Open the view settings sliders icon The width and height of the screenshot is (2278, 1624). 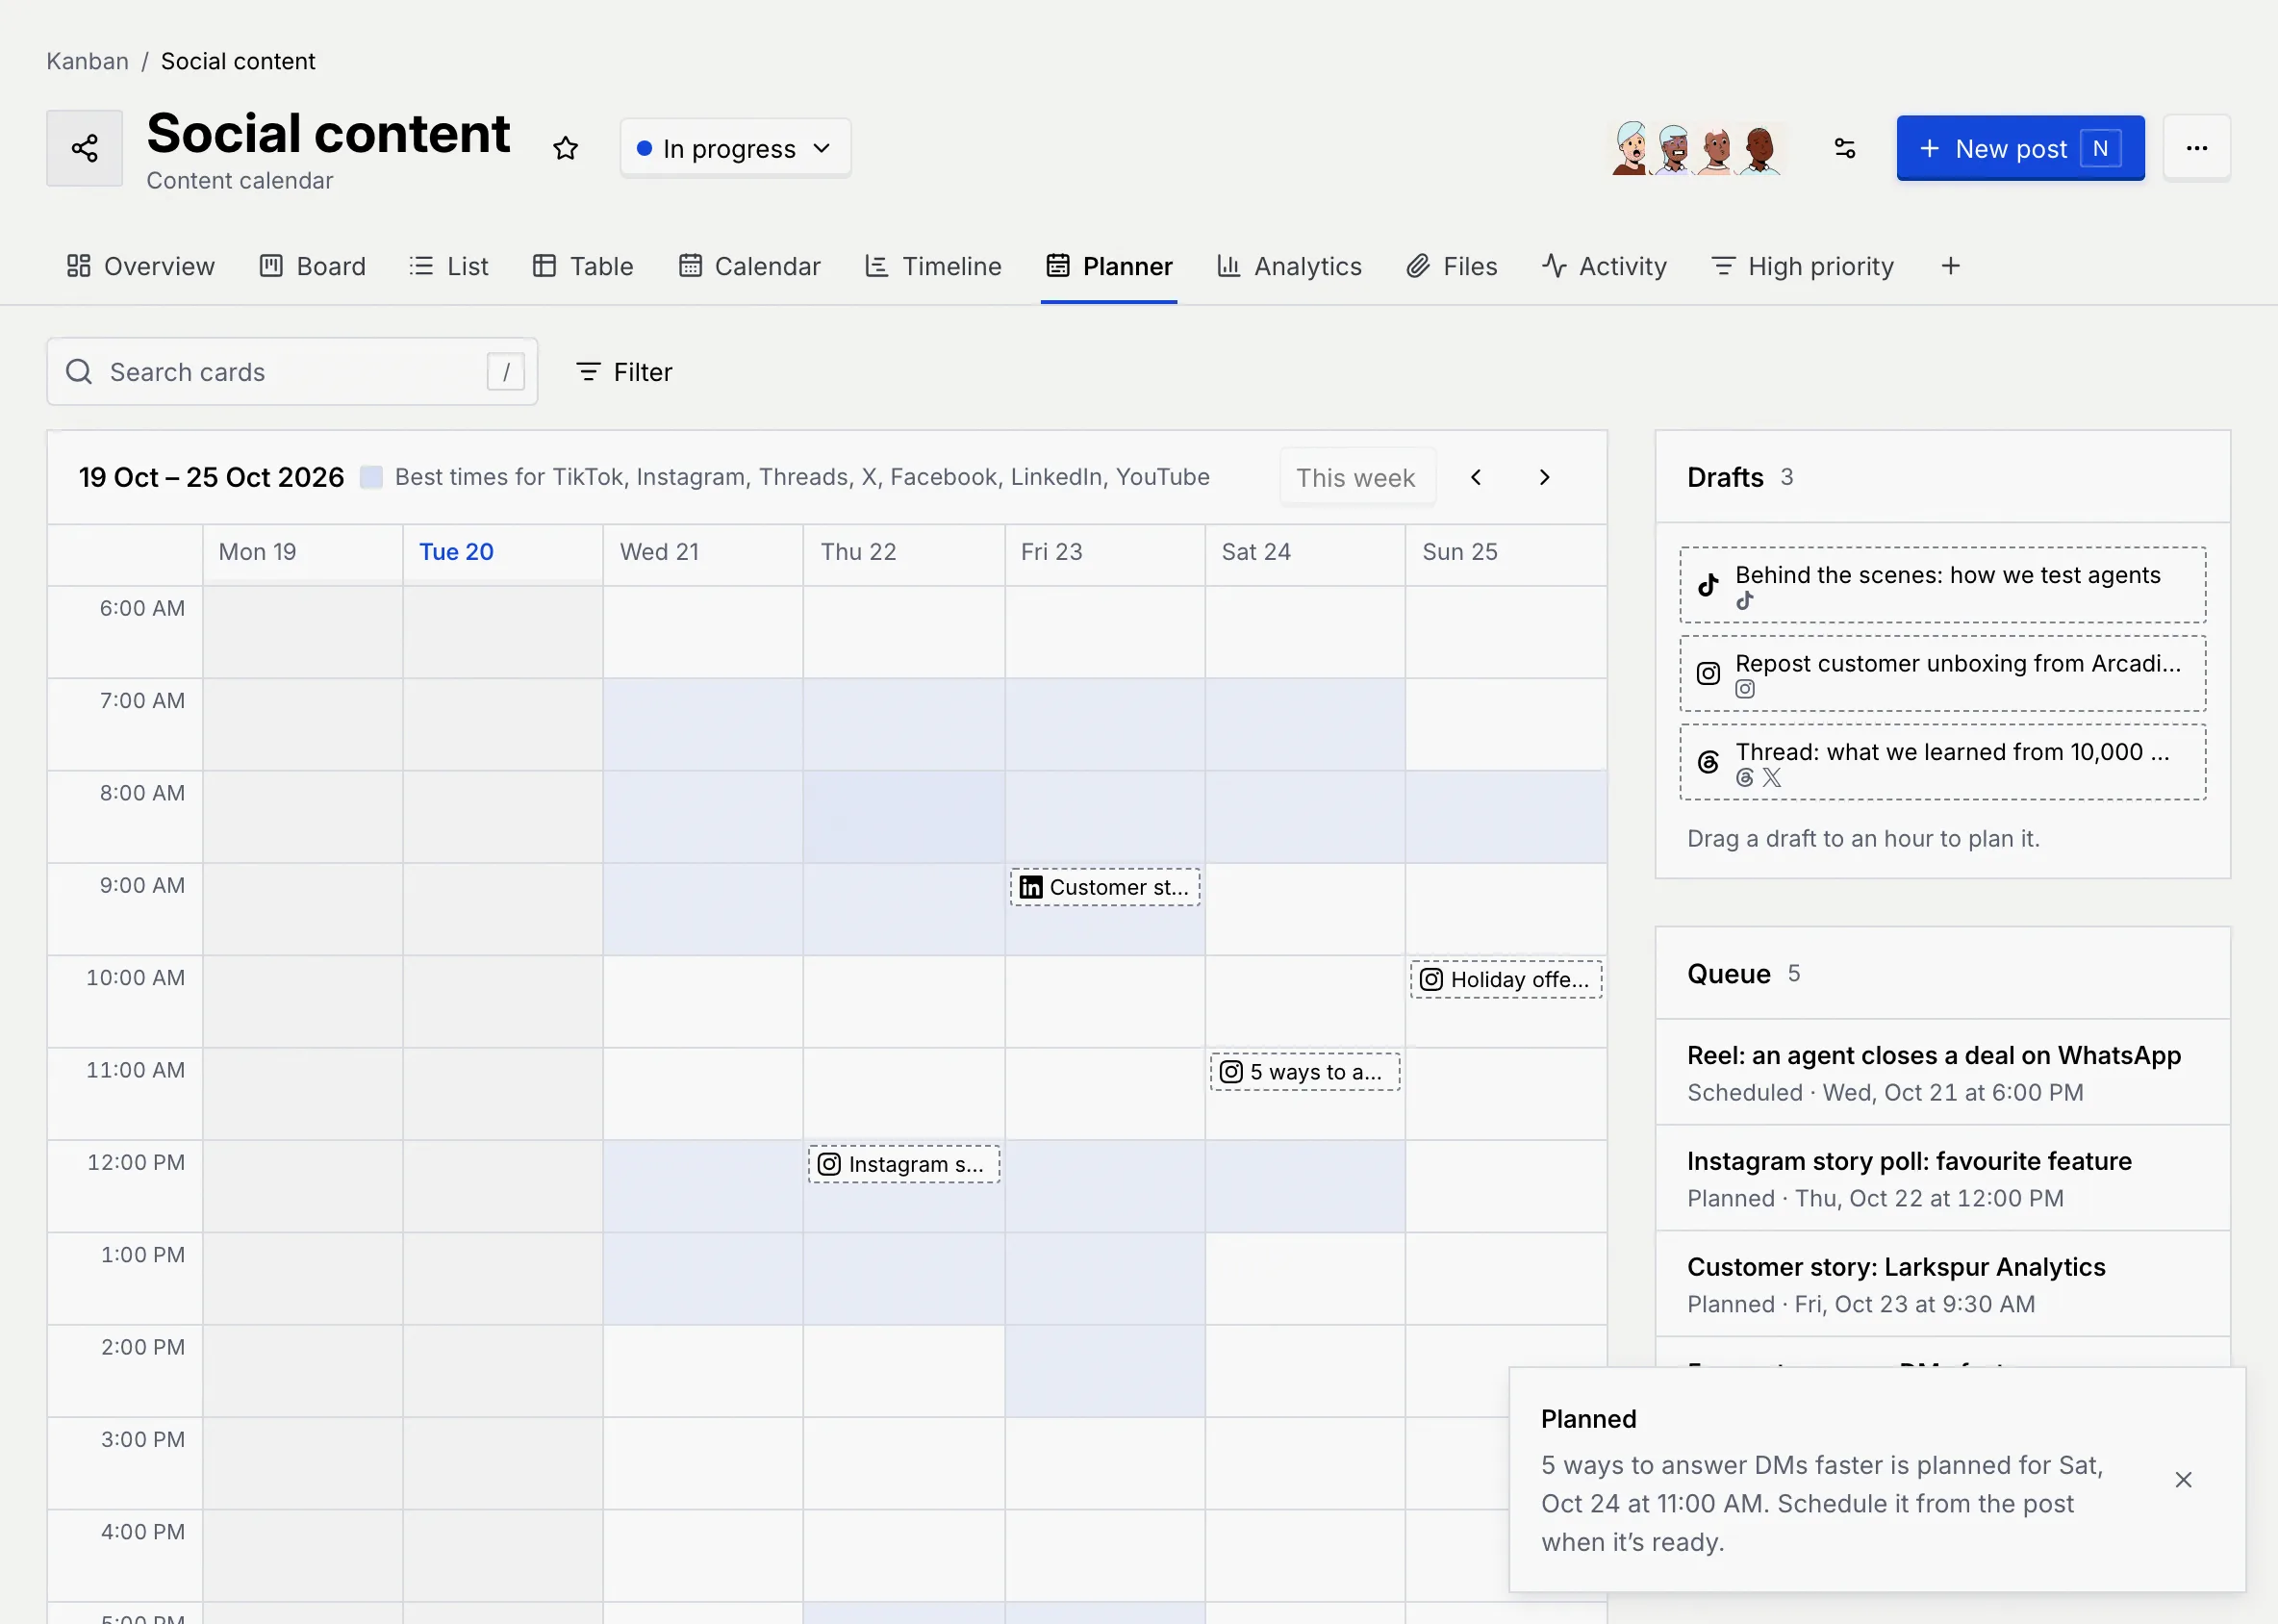point(1845,148)
